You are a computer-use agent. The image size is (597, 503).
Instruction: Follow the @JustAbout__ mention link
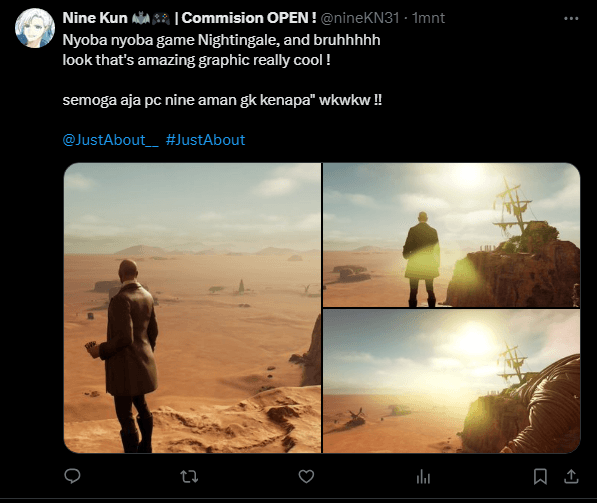point(110,140)
